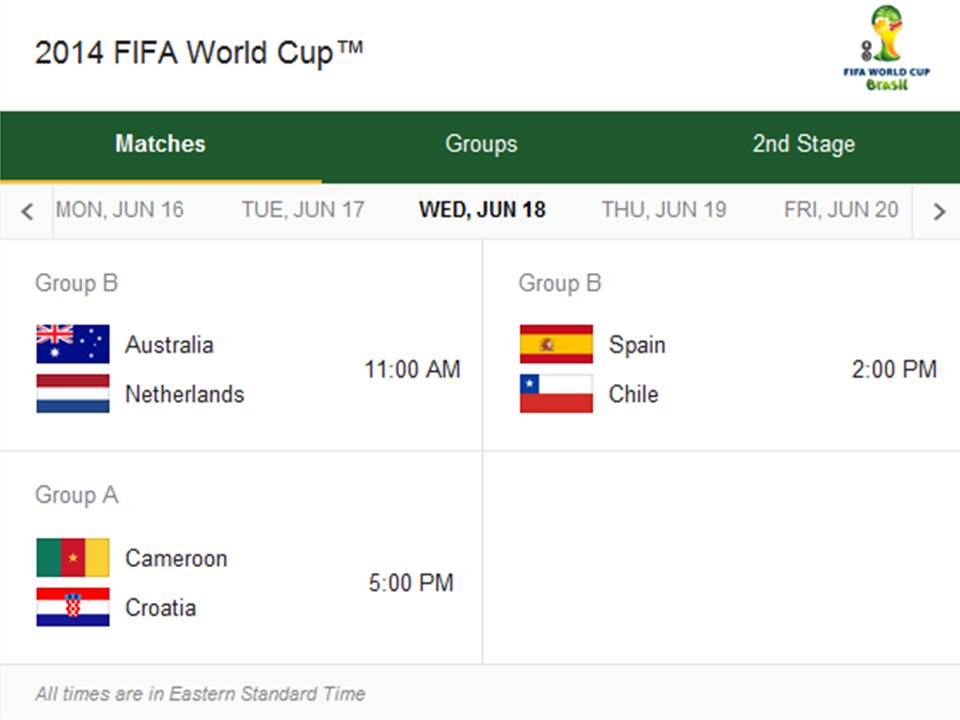
Task: Select the TUE, JUN 17 date
Action: pos(302,210)
